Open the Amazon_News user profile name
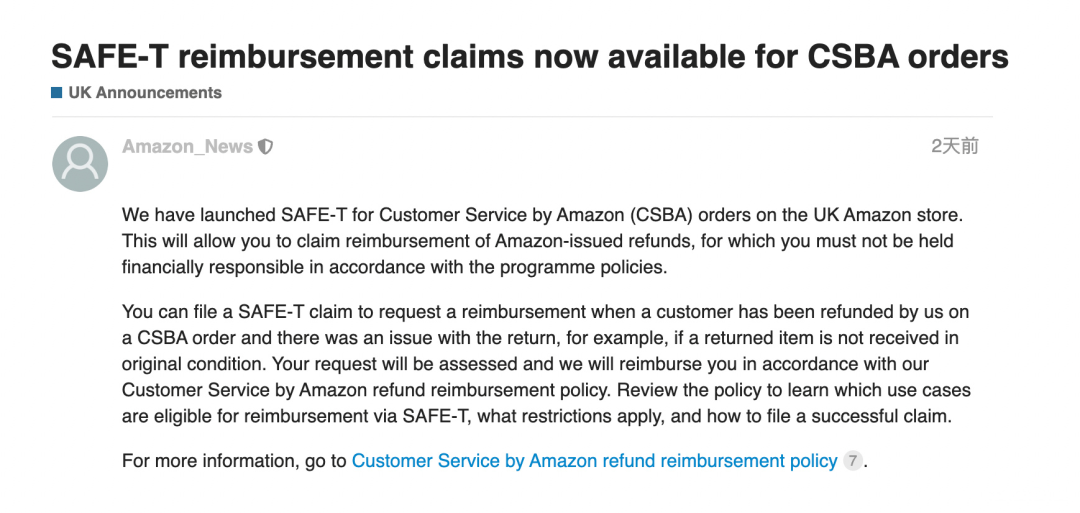The height and width of the screenshot is (513, 1080). (187, 147)
